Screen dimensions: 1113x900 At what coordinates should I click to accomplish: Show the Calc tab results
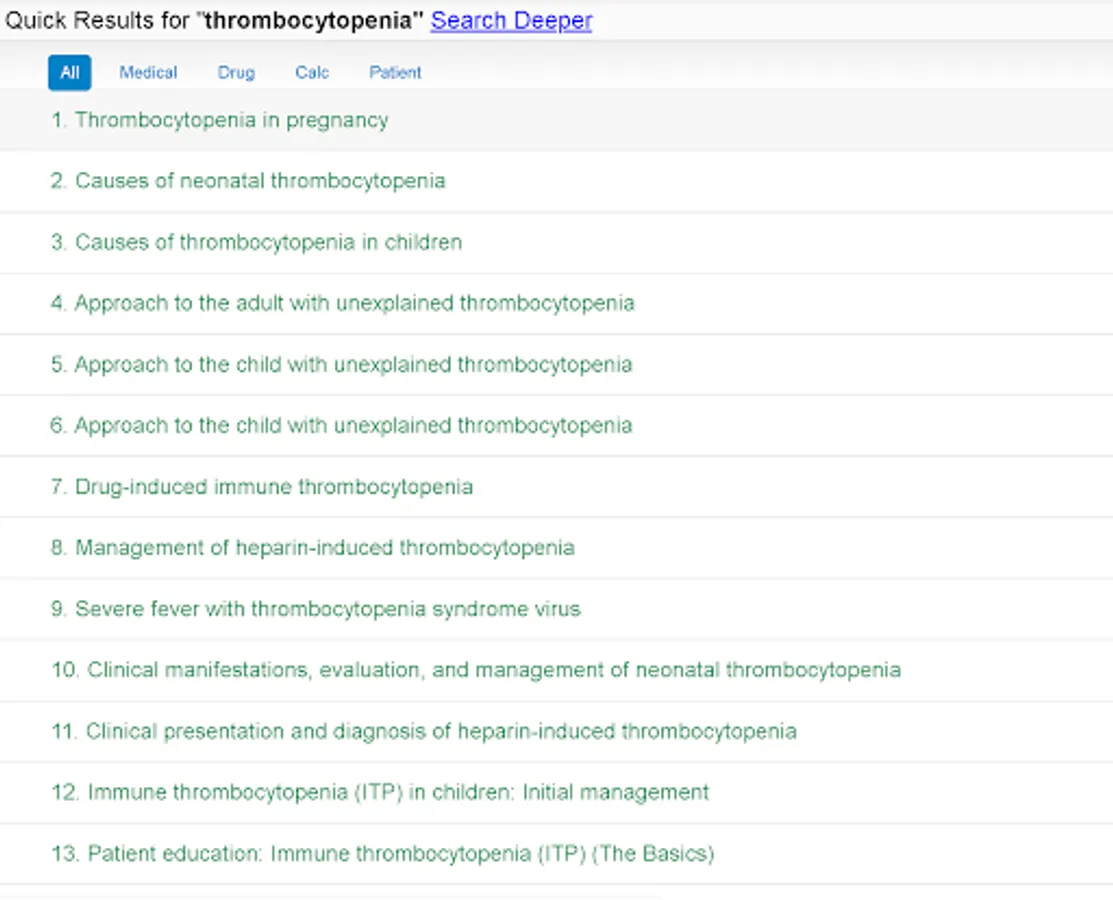[312, 72]
